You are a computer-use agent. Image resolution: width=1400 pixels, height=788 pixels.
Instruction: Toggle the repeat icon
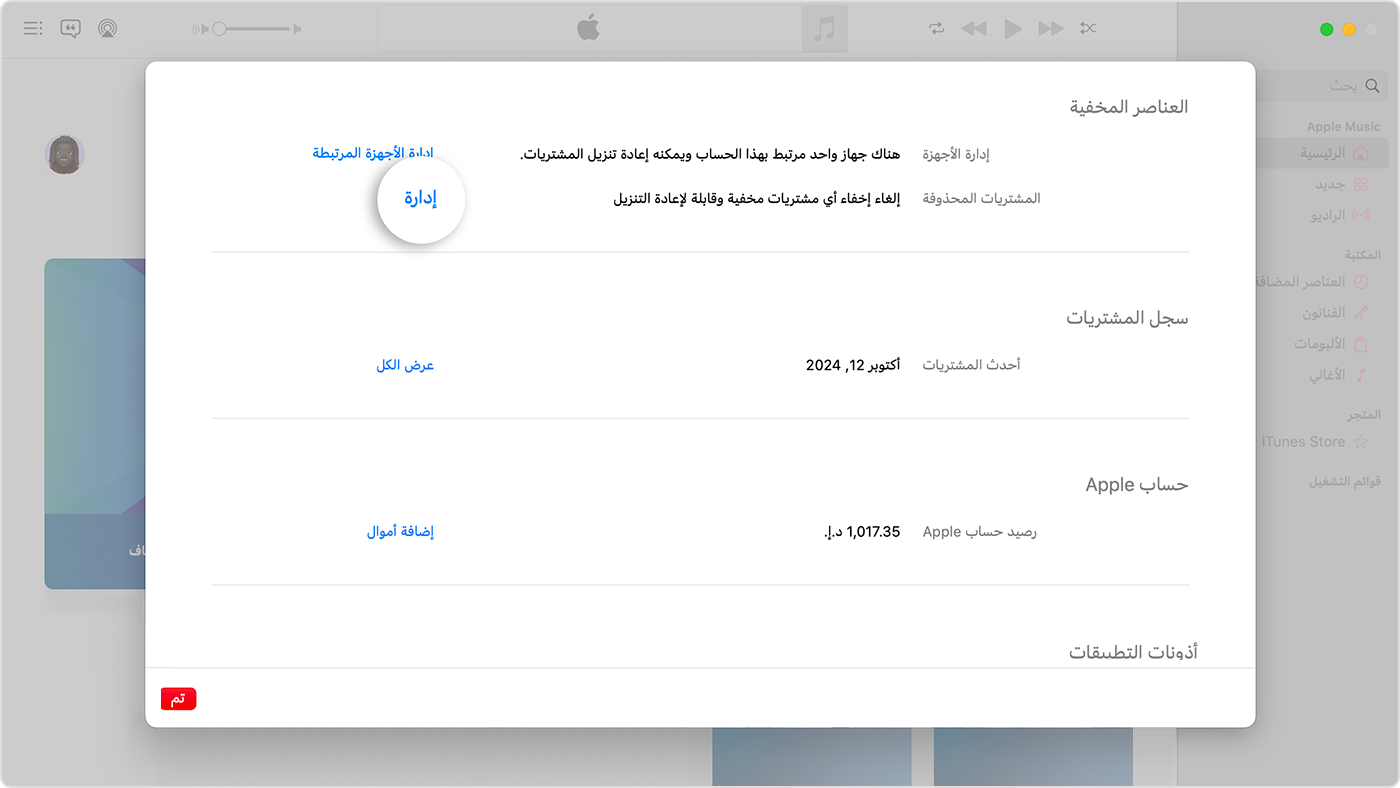(x=936, y=29)
